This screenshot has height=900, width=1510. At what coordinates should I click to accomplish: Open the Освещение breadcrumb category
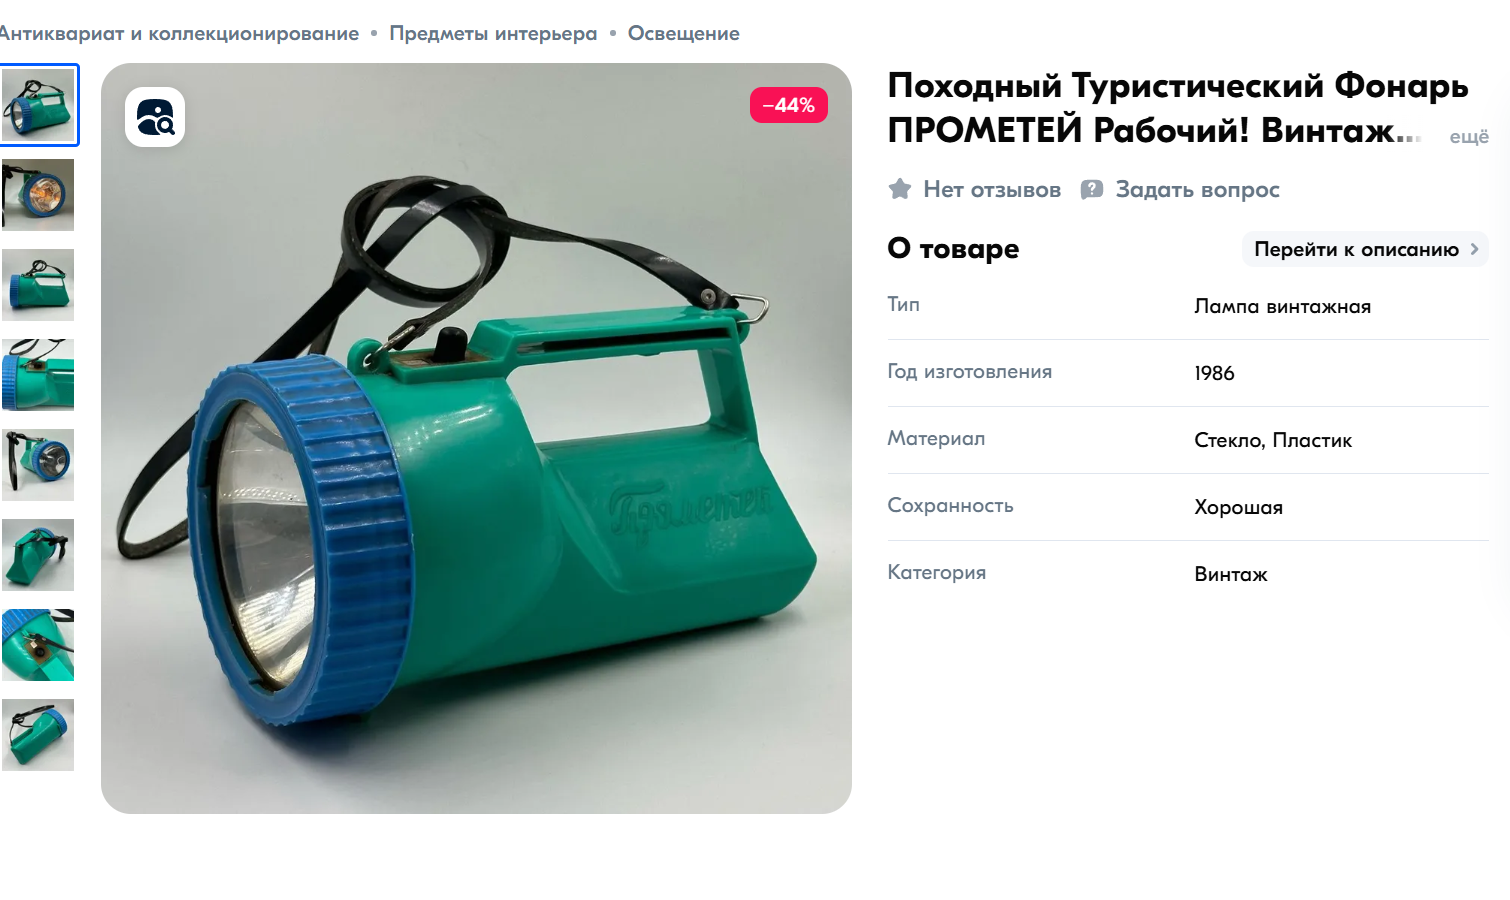(684, 33)
